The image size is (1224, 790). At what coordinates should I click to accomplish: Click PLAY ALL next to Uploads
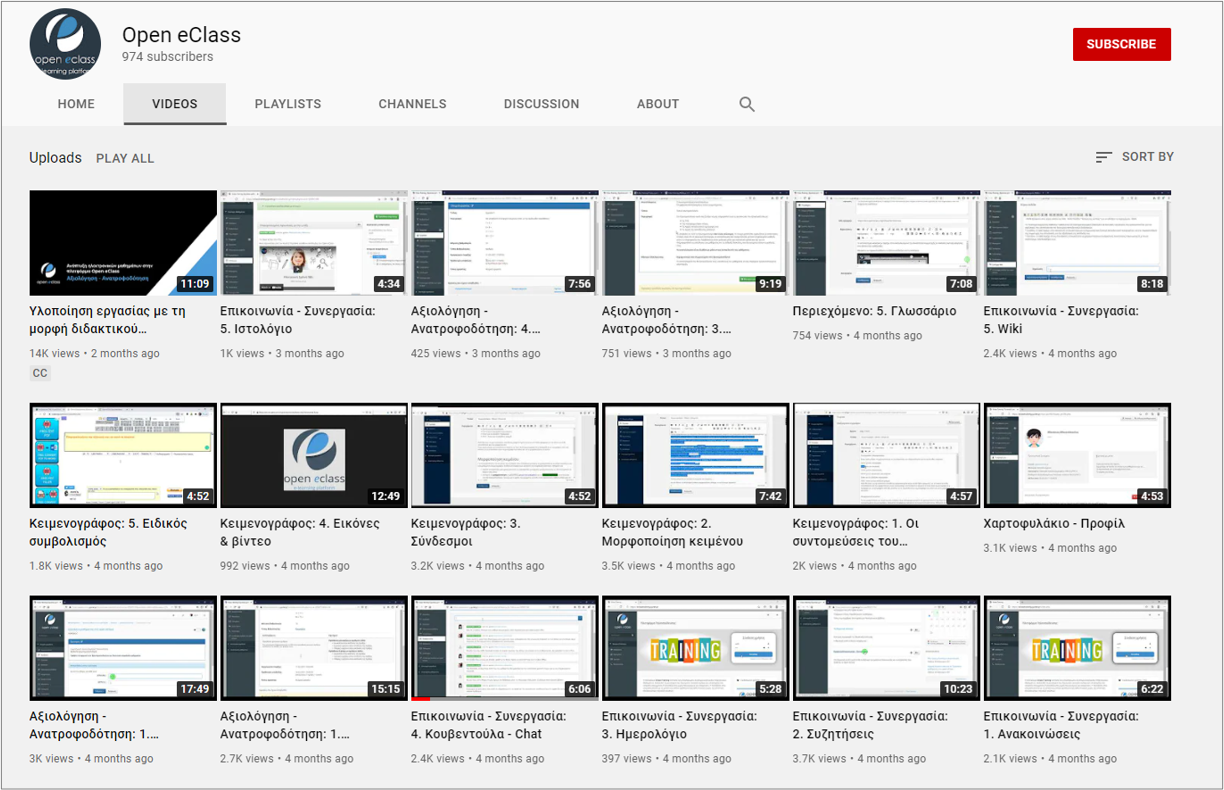[x=125, y=158]
